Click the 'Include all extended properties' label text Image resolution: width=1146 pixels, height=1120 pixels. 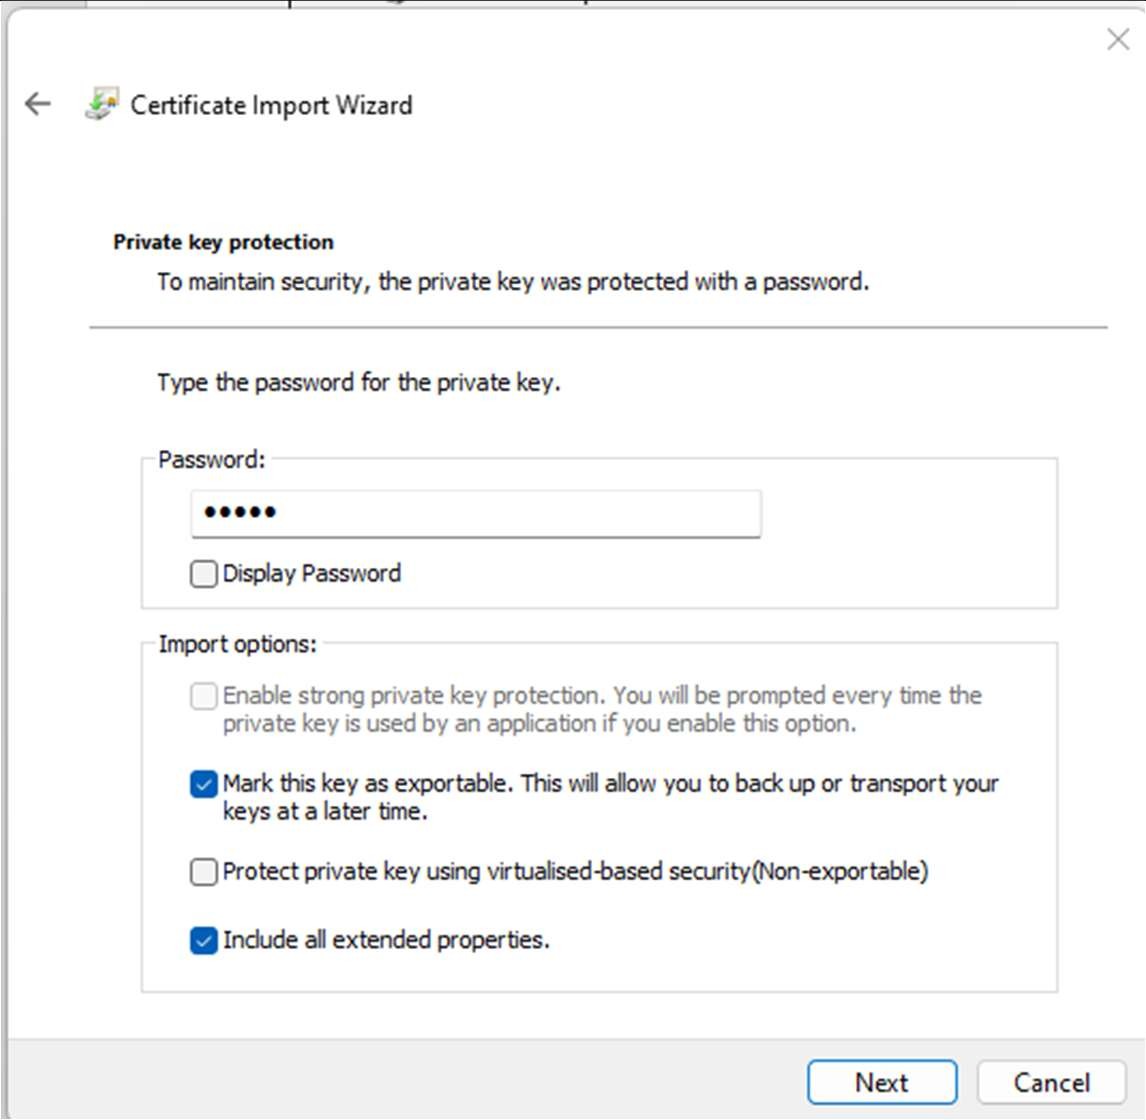(386, 941)
